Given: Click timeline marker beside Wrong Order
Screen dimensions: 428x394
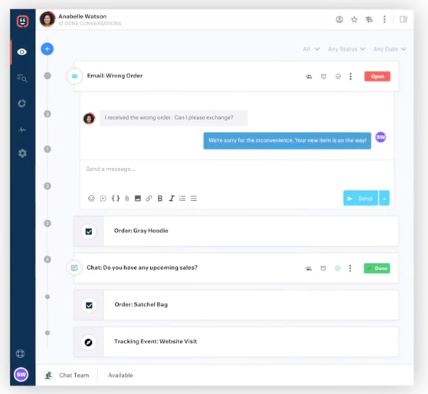Looking at the screenshot, I should 47,76.
